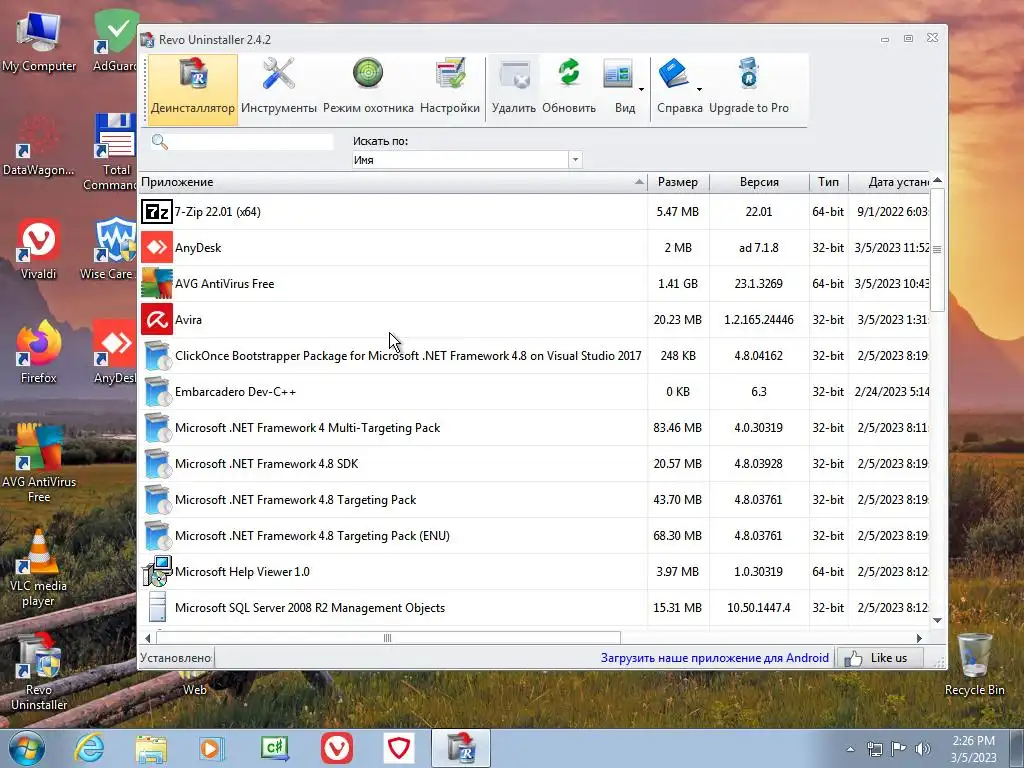Click the horizontal scroll right arrow
This screenshot has width=1024, height=768.
920,638
